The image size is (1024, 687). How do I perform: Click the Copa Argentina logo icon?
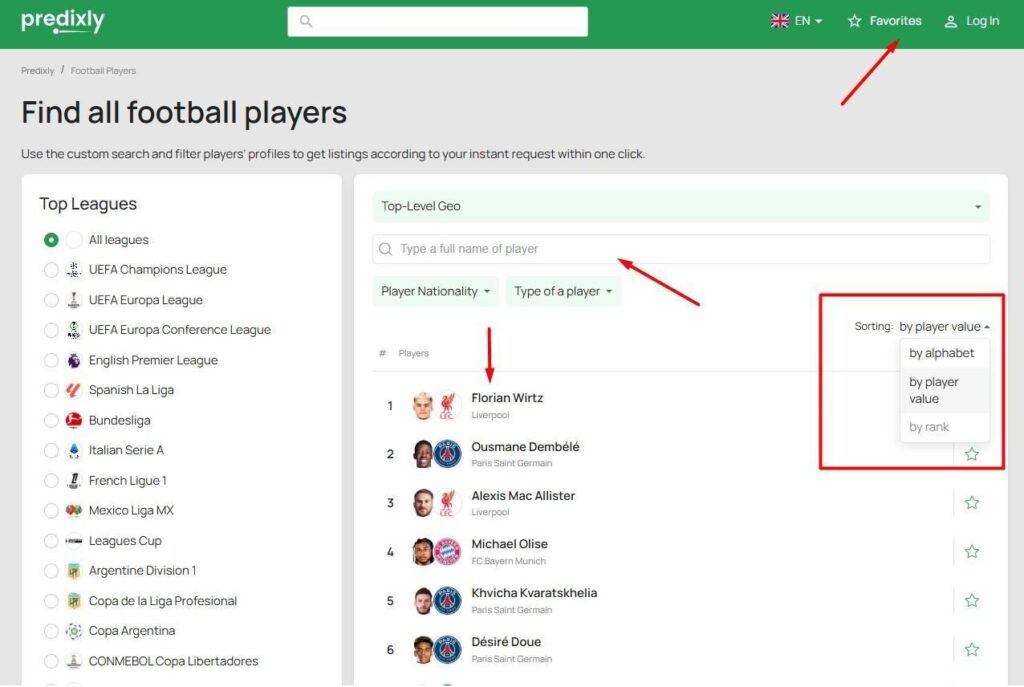[74, 631]
